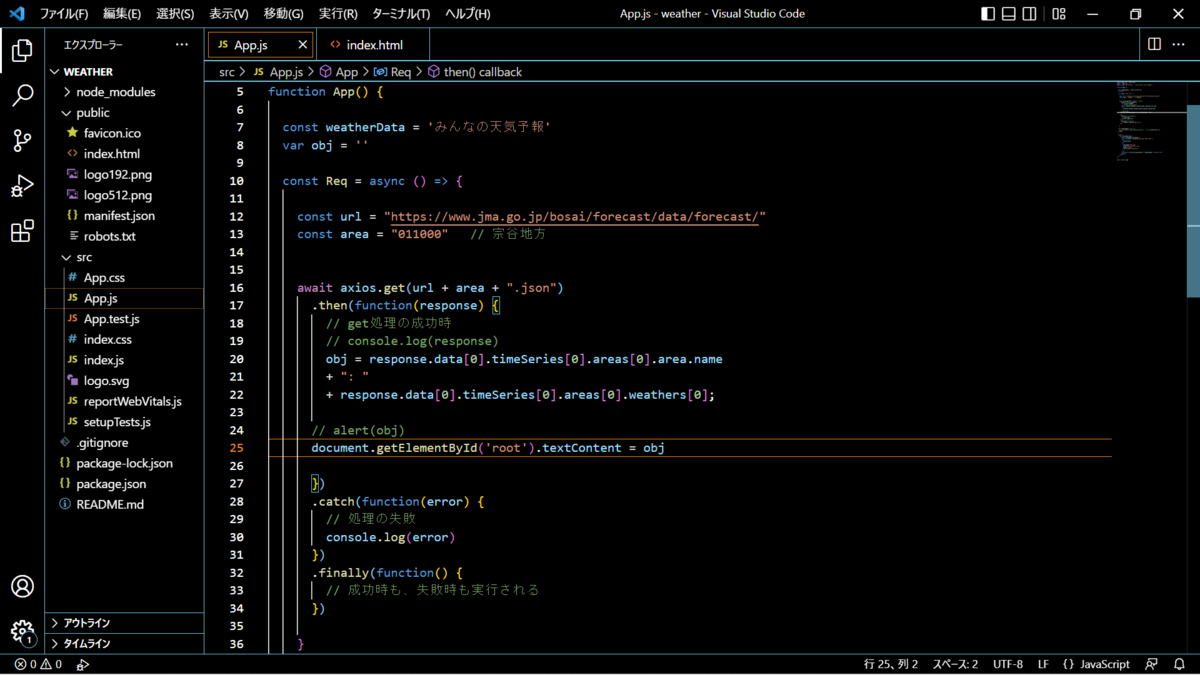Expand the アウトライン section
This screenshot has height=675, width=1200.
[x=124, y=623]
